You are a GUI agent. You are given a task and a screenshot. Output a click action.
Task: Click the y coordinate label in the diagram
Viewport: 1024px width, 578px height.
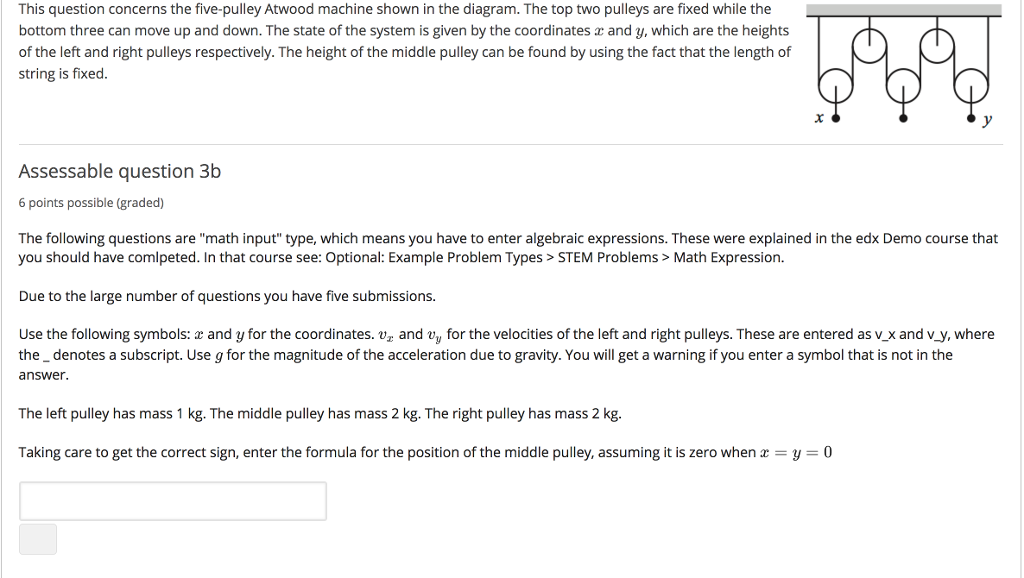(x=988, y=118)
